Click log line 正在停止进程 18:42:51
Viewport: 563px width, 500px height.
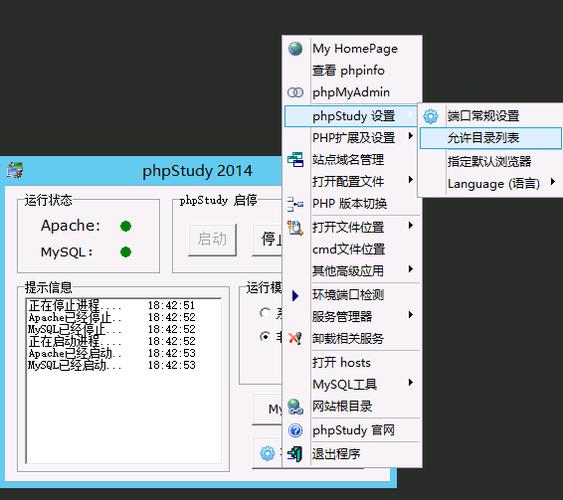click(x=112, y=305)
